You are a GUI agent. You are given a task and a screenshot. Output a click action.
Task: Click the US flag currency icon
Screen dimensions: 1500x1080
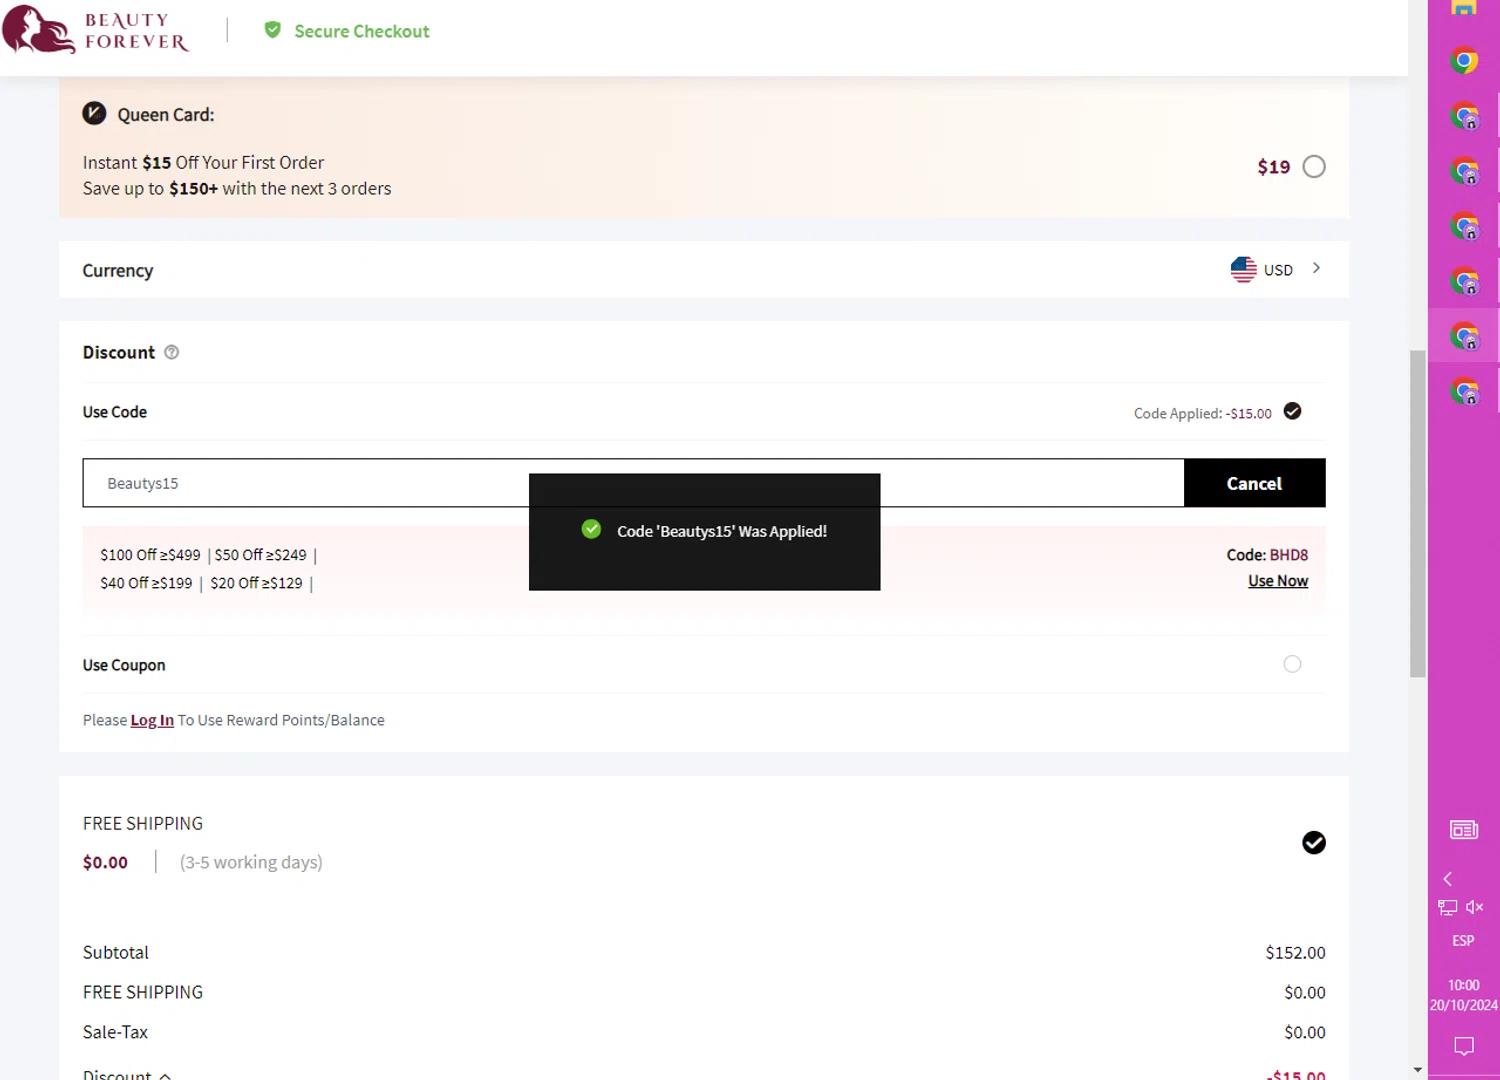(x=1243, y=270)
